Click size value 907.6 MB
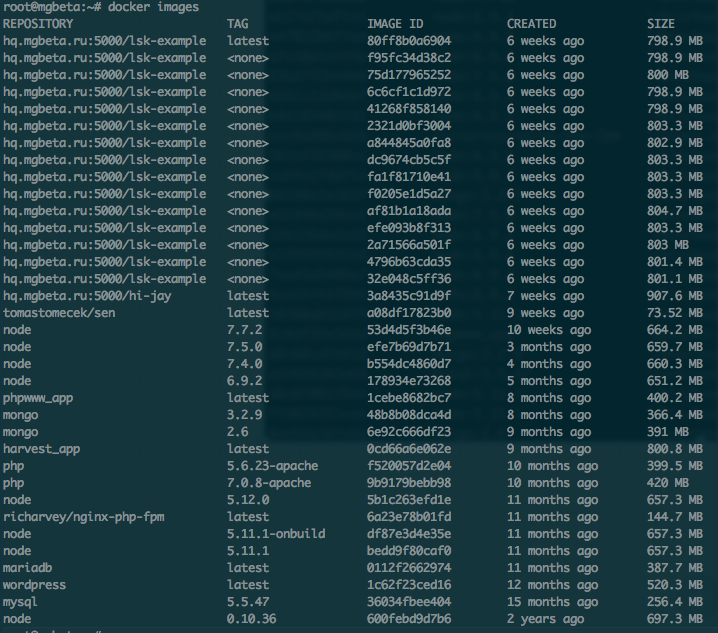Screen dimensions: 718x633 675,296
